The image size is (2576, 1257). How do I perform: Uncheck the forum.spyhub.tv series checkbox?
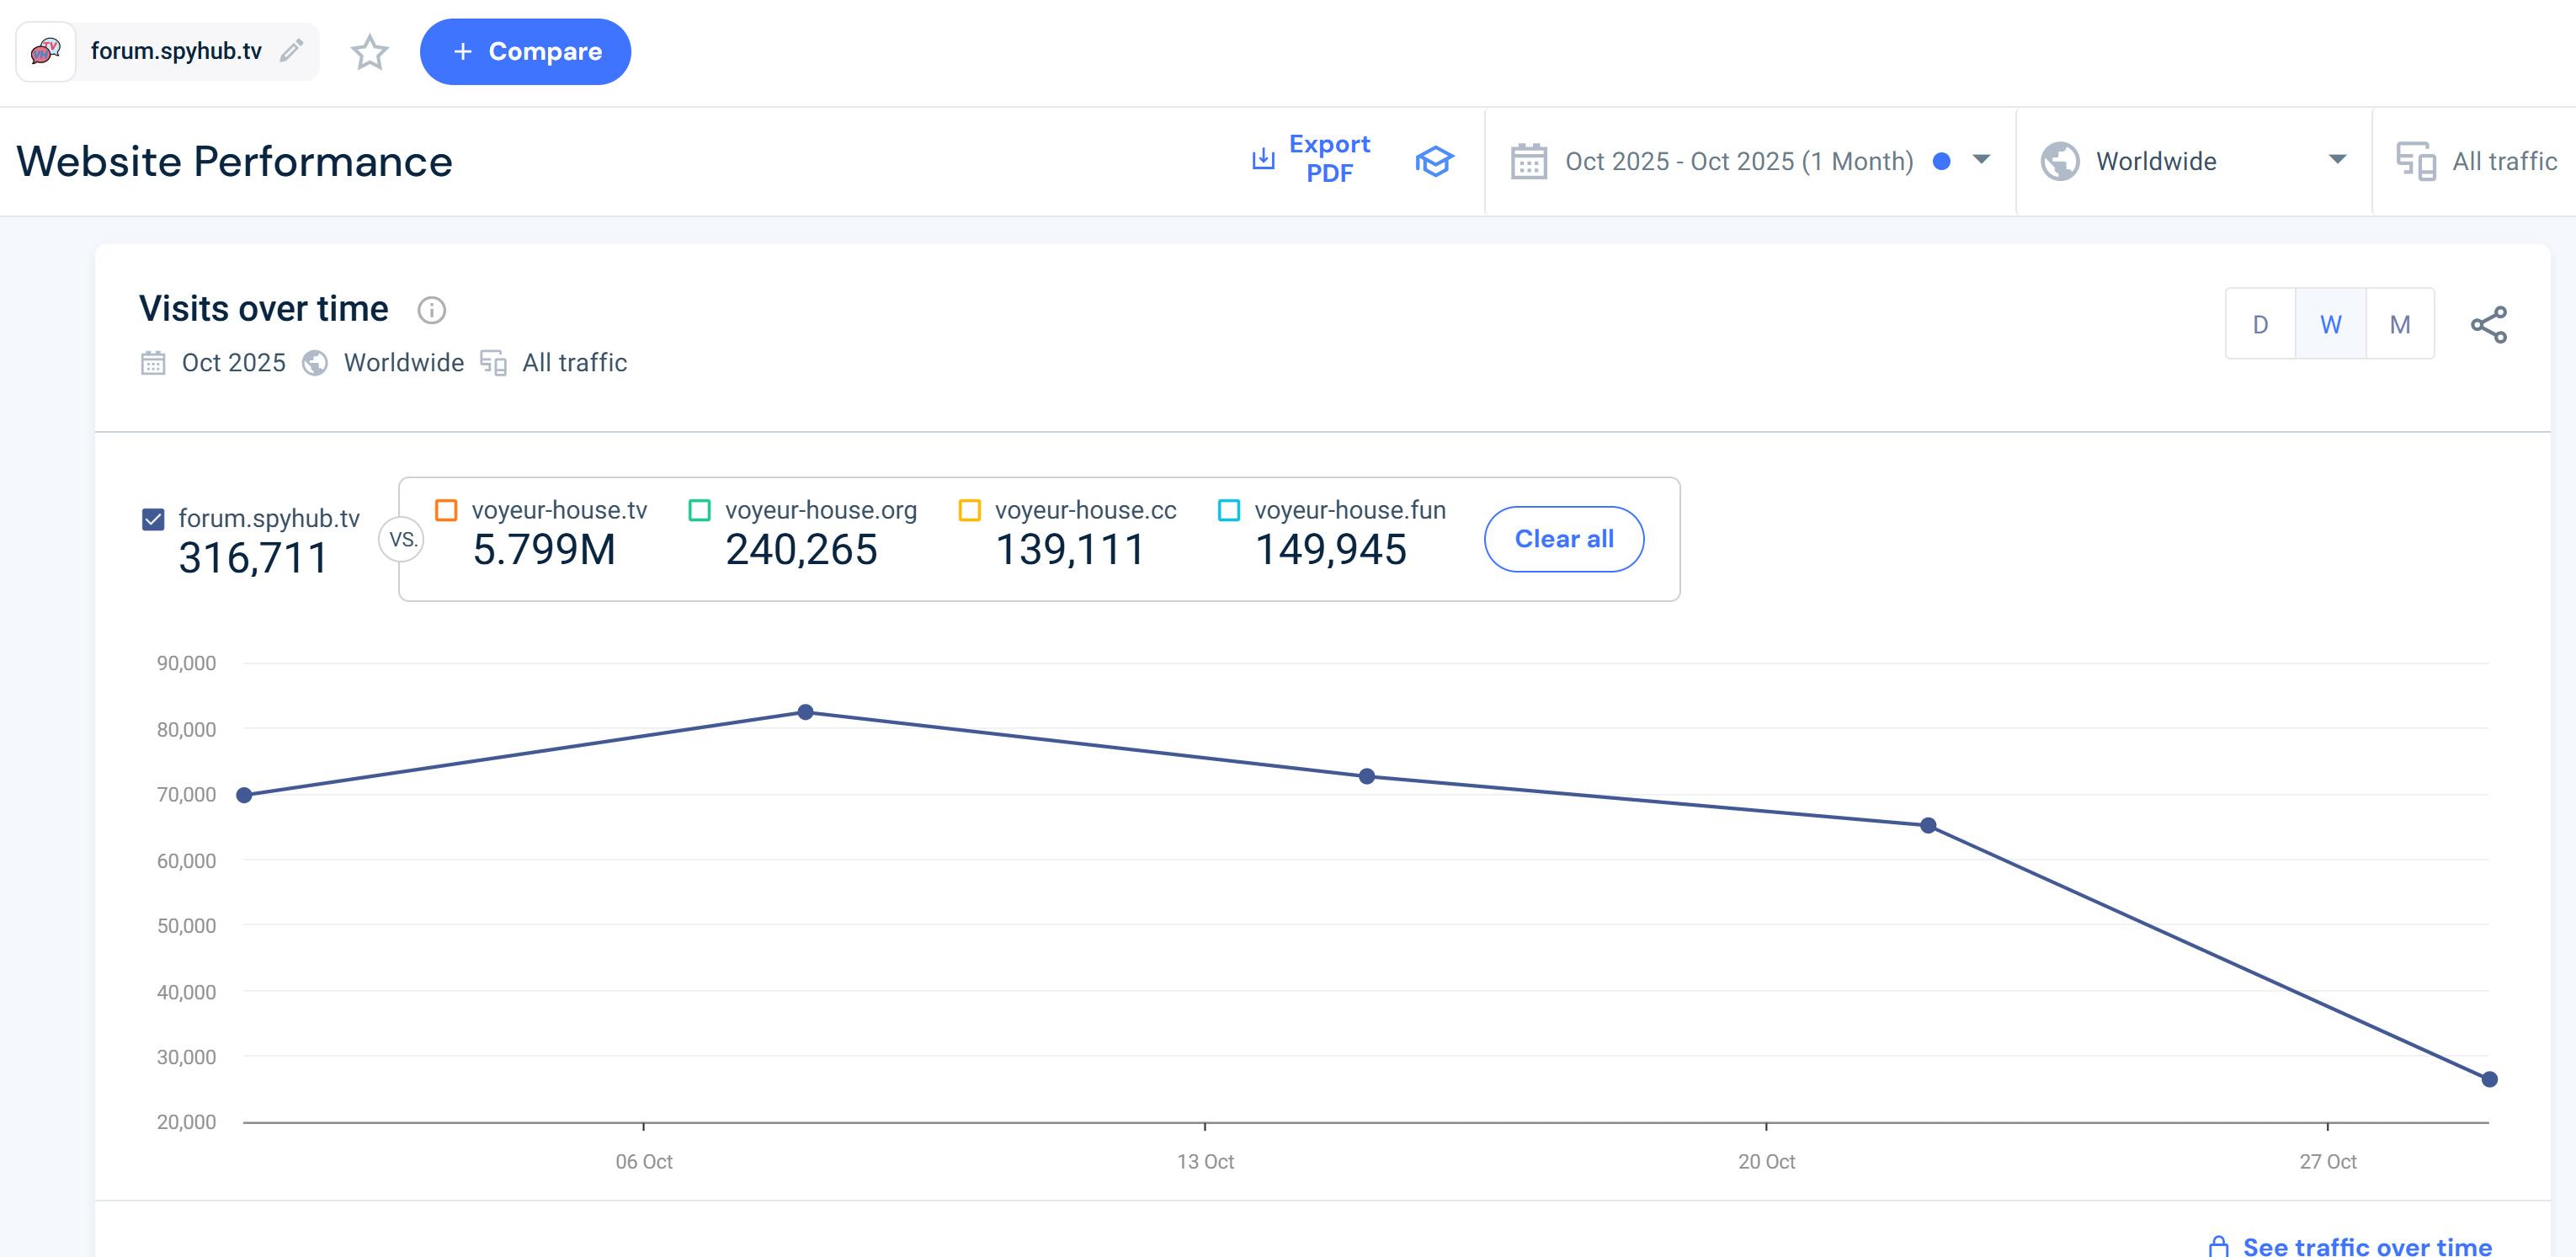tap(153, 519)
